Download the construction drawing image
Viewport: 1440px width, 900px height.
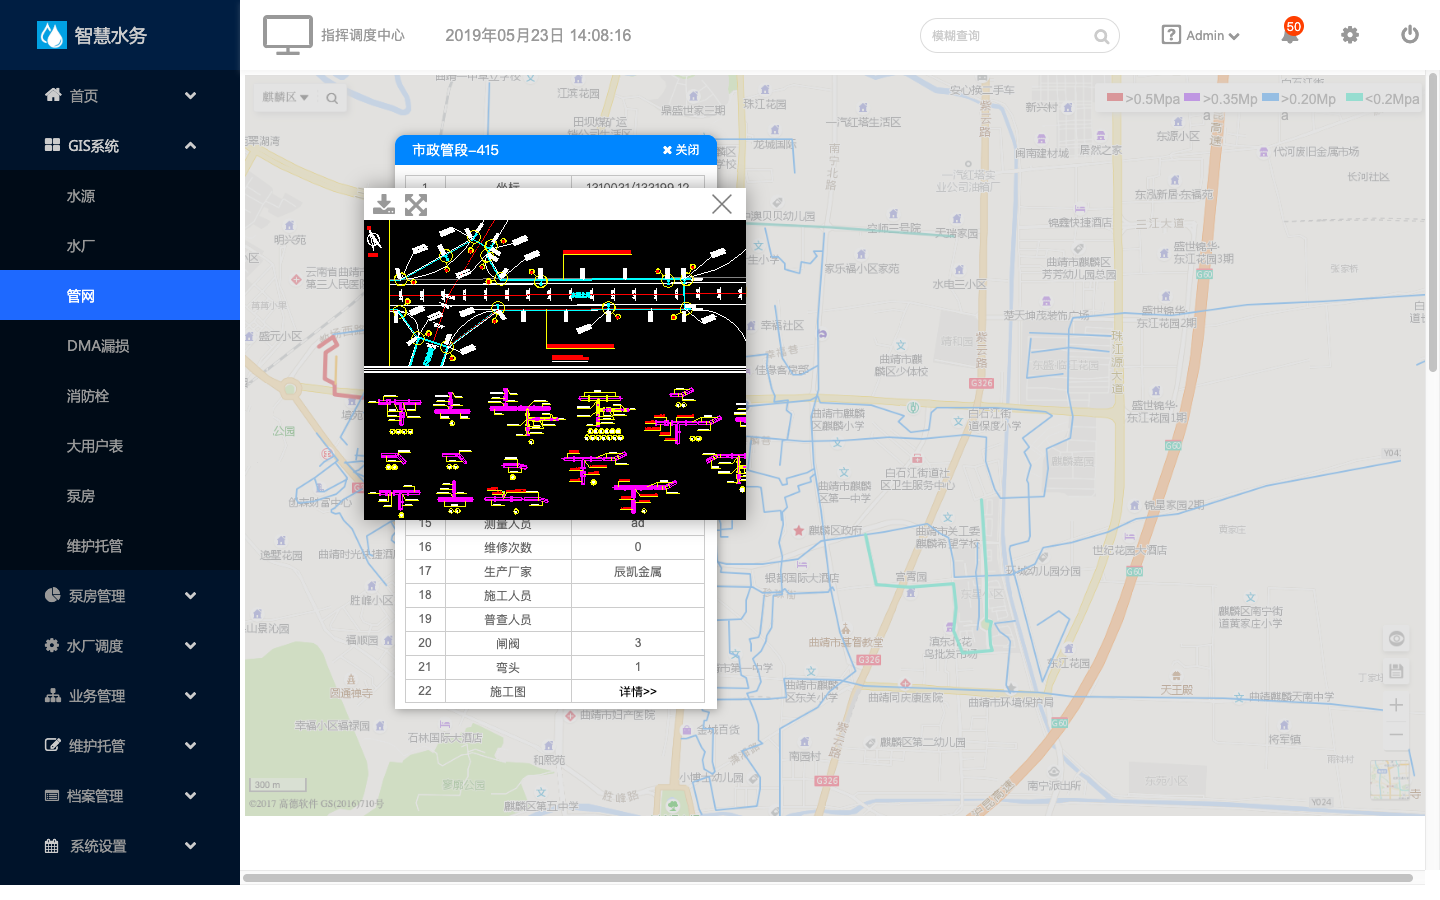coord(383,205)
